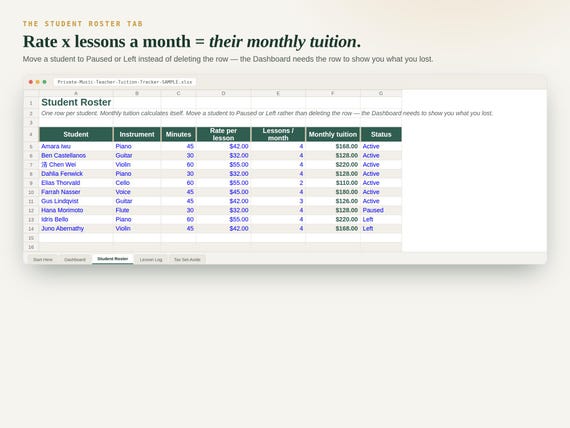This screenshot has height=428, width=570.
Task: Click the $45.00 rate for Farrah Nasser
Action: [224, 192]
